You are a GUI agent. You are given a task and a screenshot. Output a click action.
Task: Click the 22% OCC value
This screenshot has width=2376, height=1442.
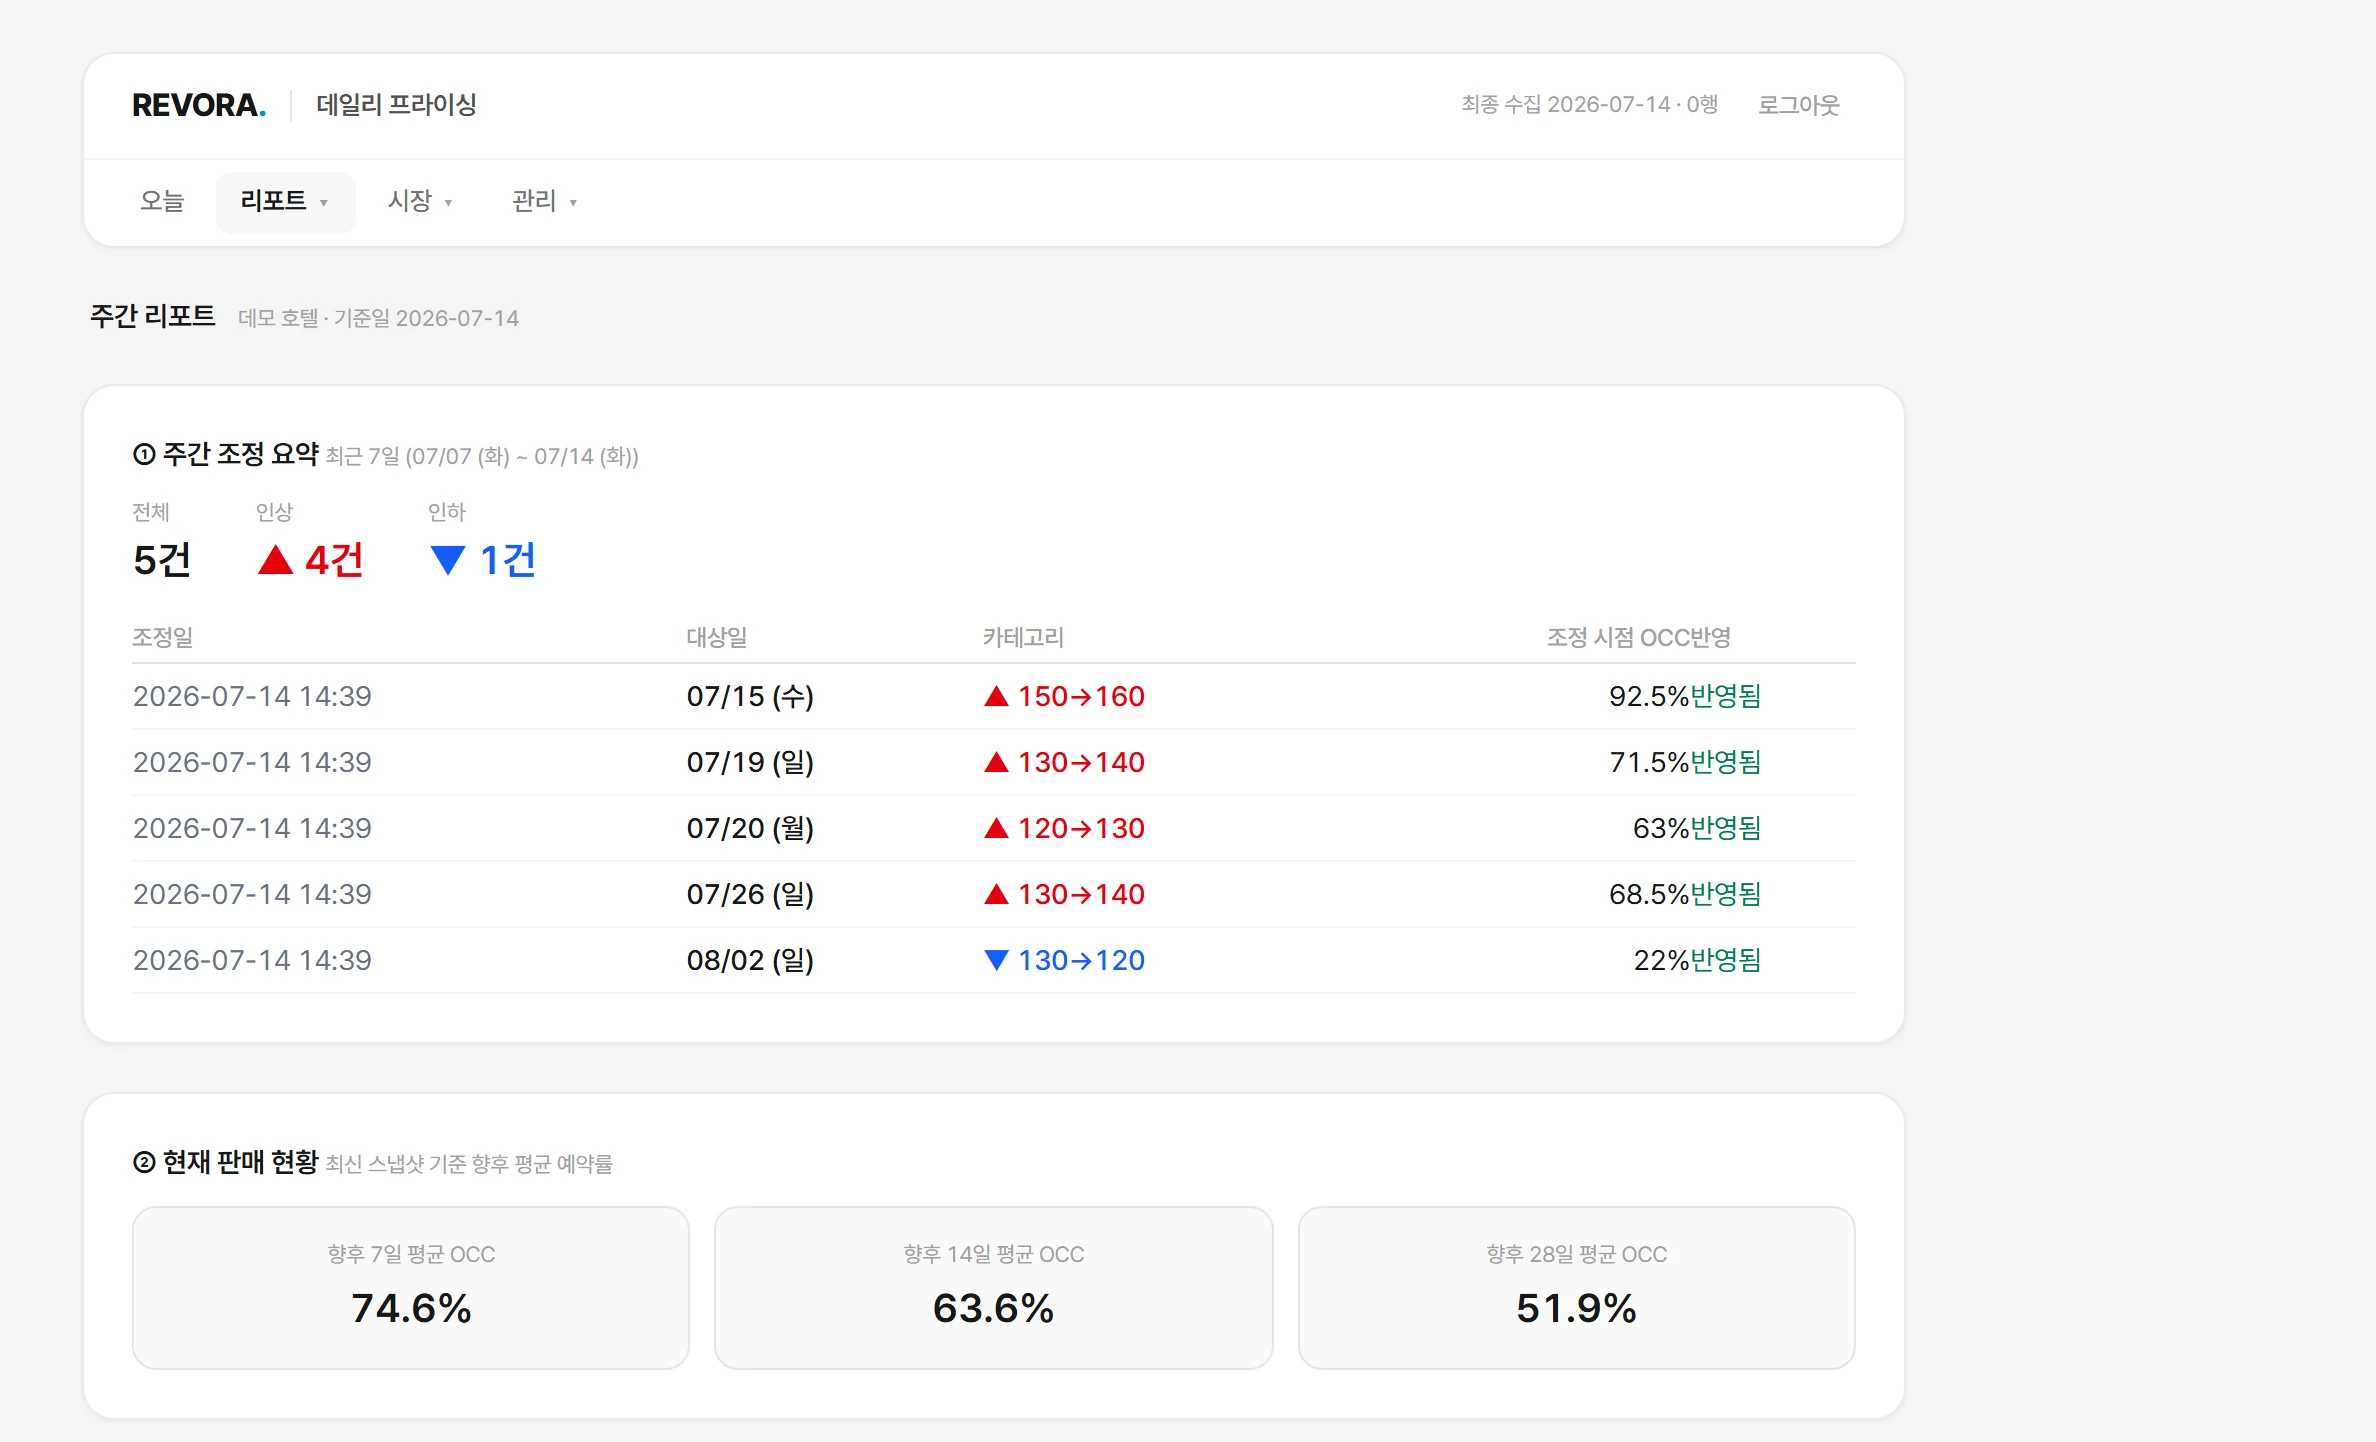[x=1661, y=960]
